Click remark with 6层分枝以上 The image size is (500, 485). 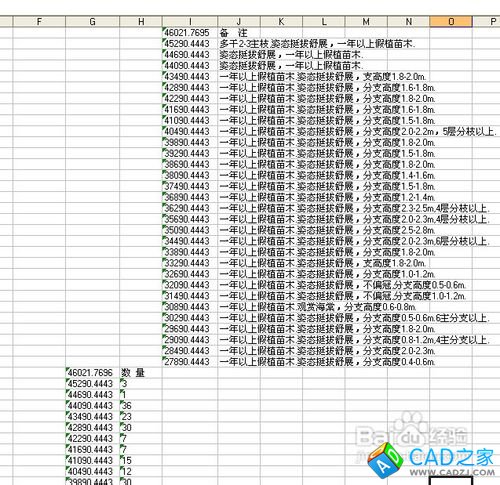[x=354, y=241]
